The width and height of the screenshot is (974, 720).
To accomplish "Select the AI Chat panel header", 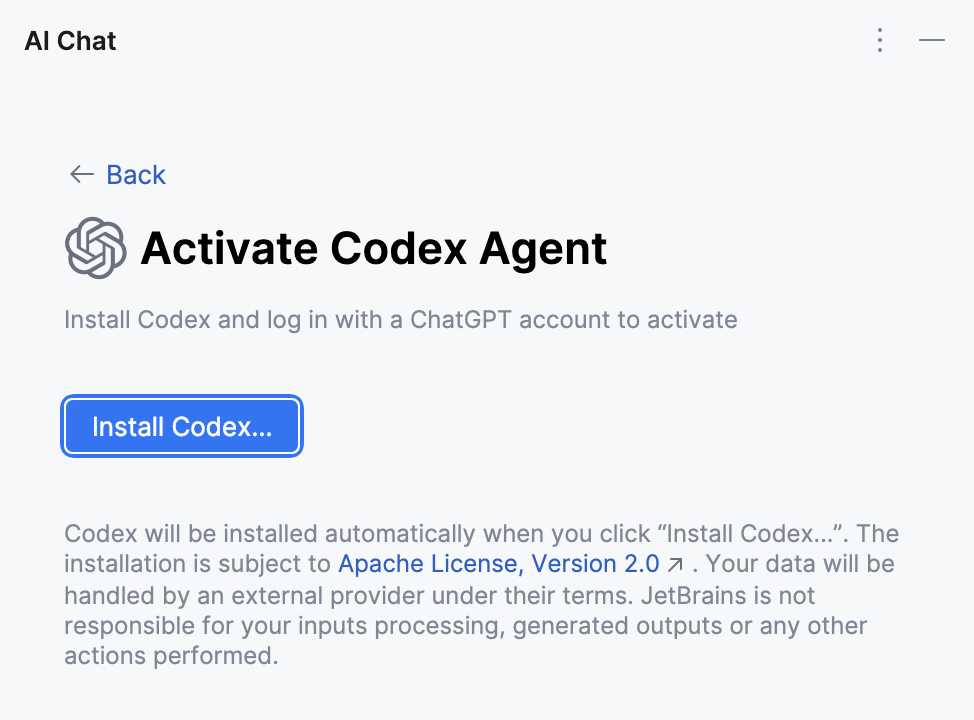I will (x=69, y=41).
